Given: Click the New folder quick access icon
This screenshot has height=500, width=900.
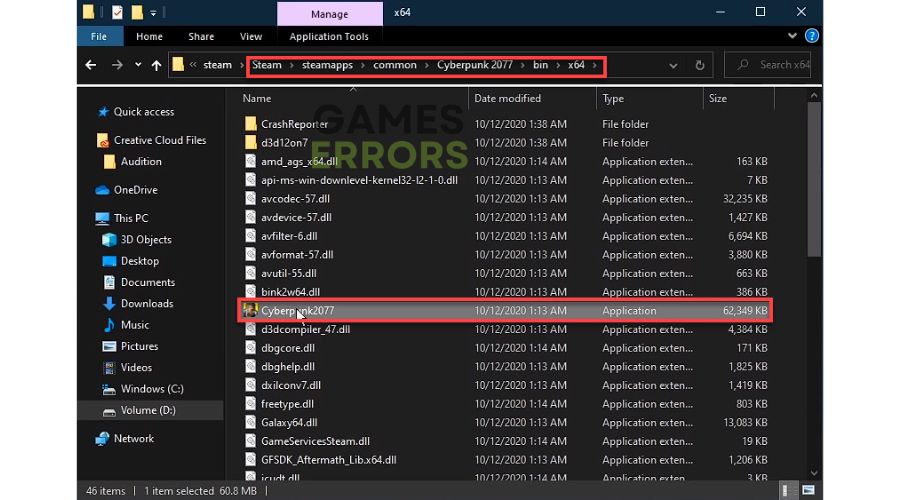Looking at the screenshot, I should (137, 12).
